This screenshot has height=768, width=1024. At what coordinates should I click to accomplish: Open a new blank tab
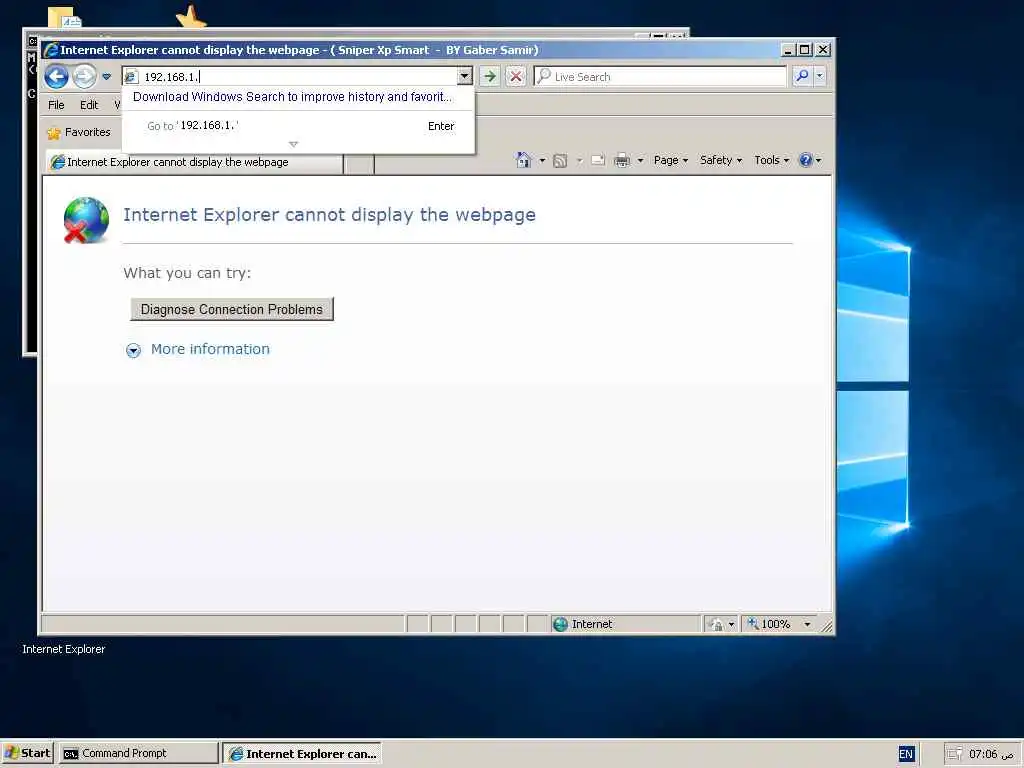click(x=359, y=163)
